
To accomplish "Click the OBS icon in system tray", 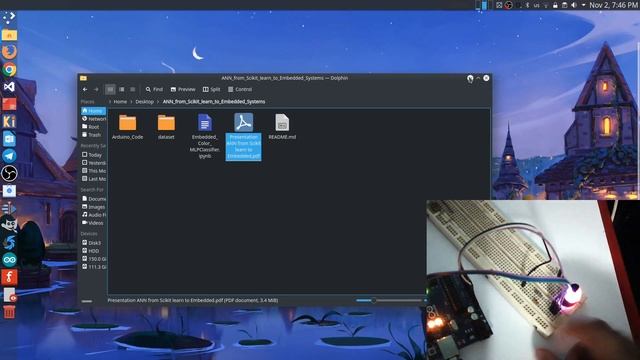I will [x=509, y=5].
